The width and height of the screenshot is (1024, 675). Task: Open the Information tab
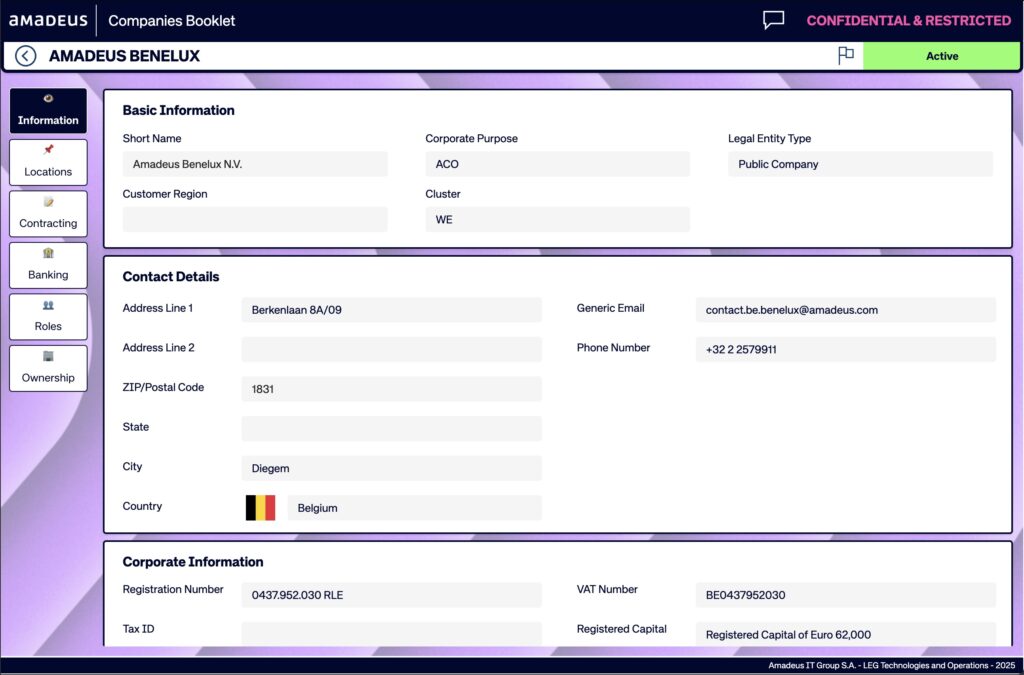(48, 110)
